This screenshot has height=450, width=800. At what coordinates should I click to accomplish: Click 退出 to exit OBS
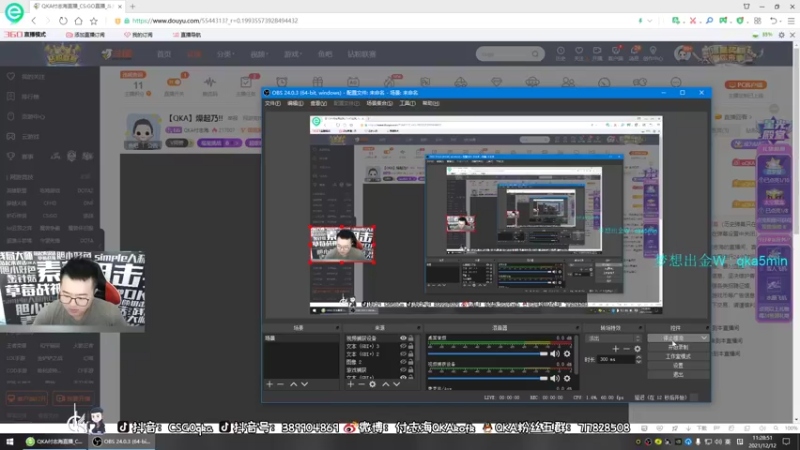coord(678,374)
